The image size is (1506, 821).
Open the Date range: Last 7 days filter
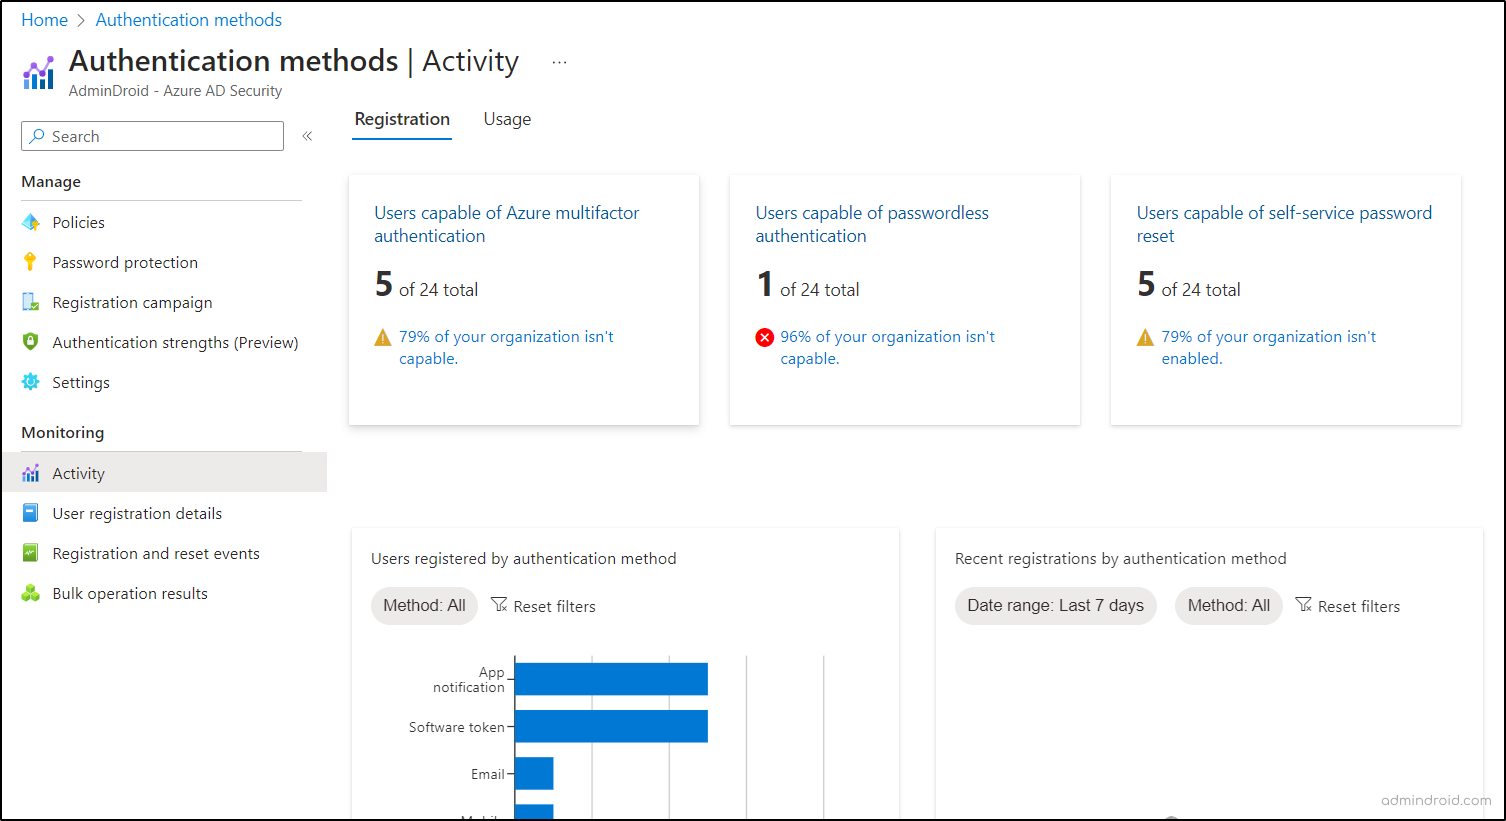(x=1055, y=606)
